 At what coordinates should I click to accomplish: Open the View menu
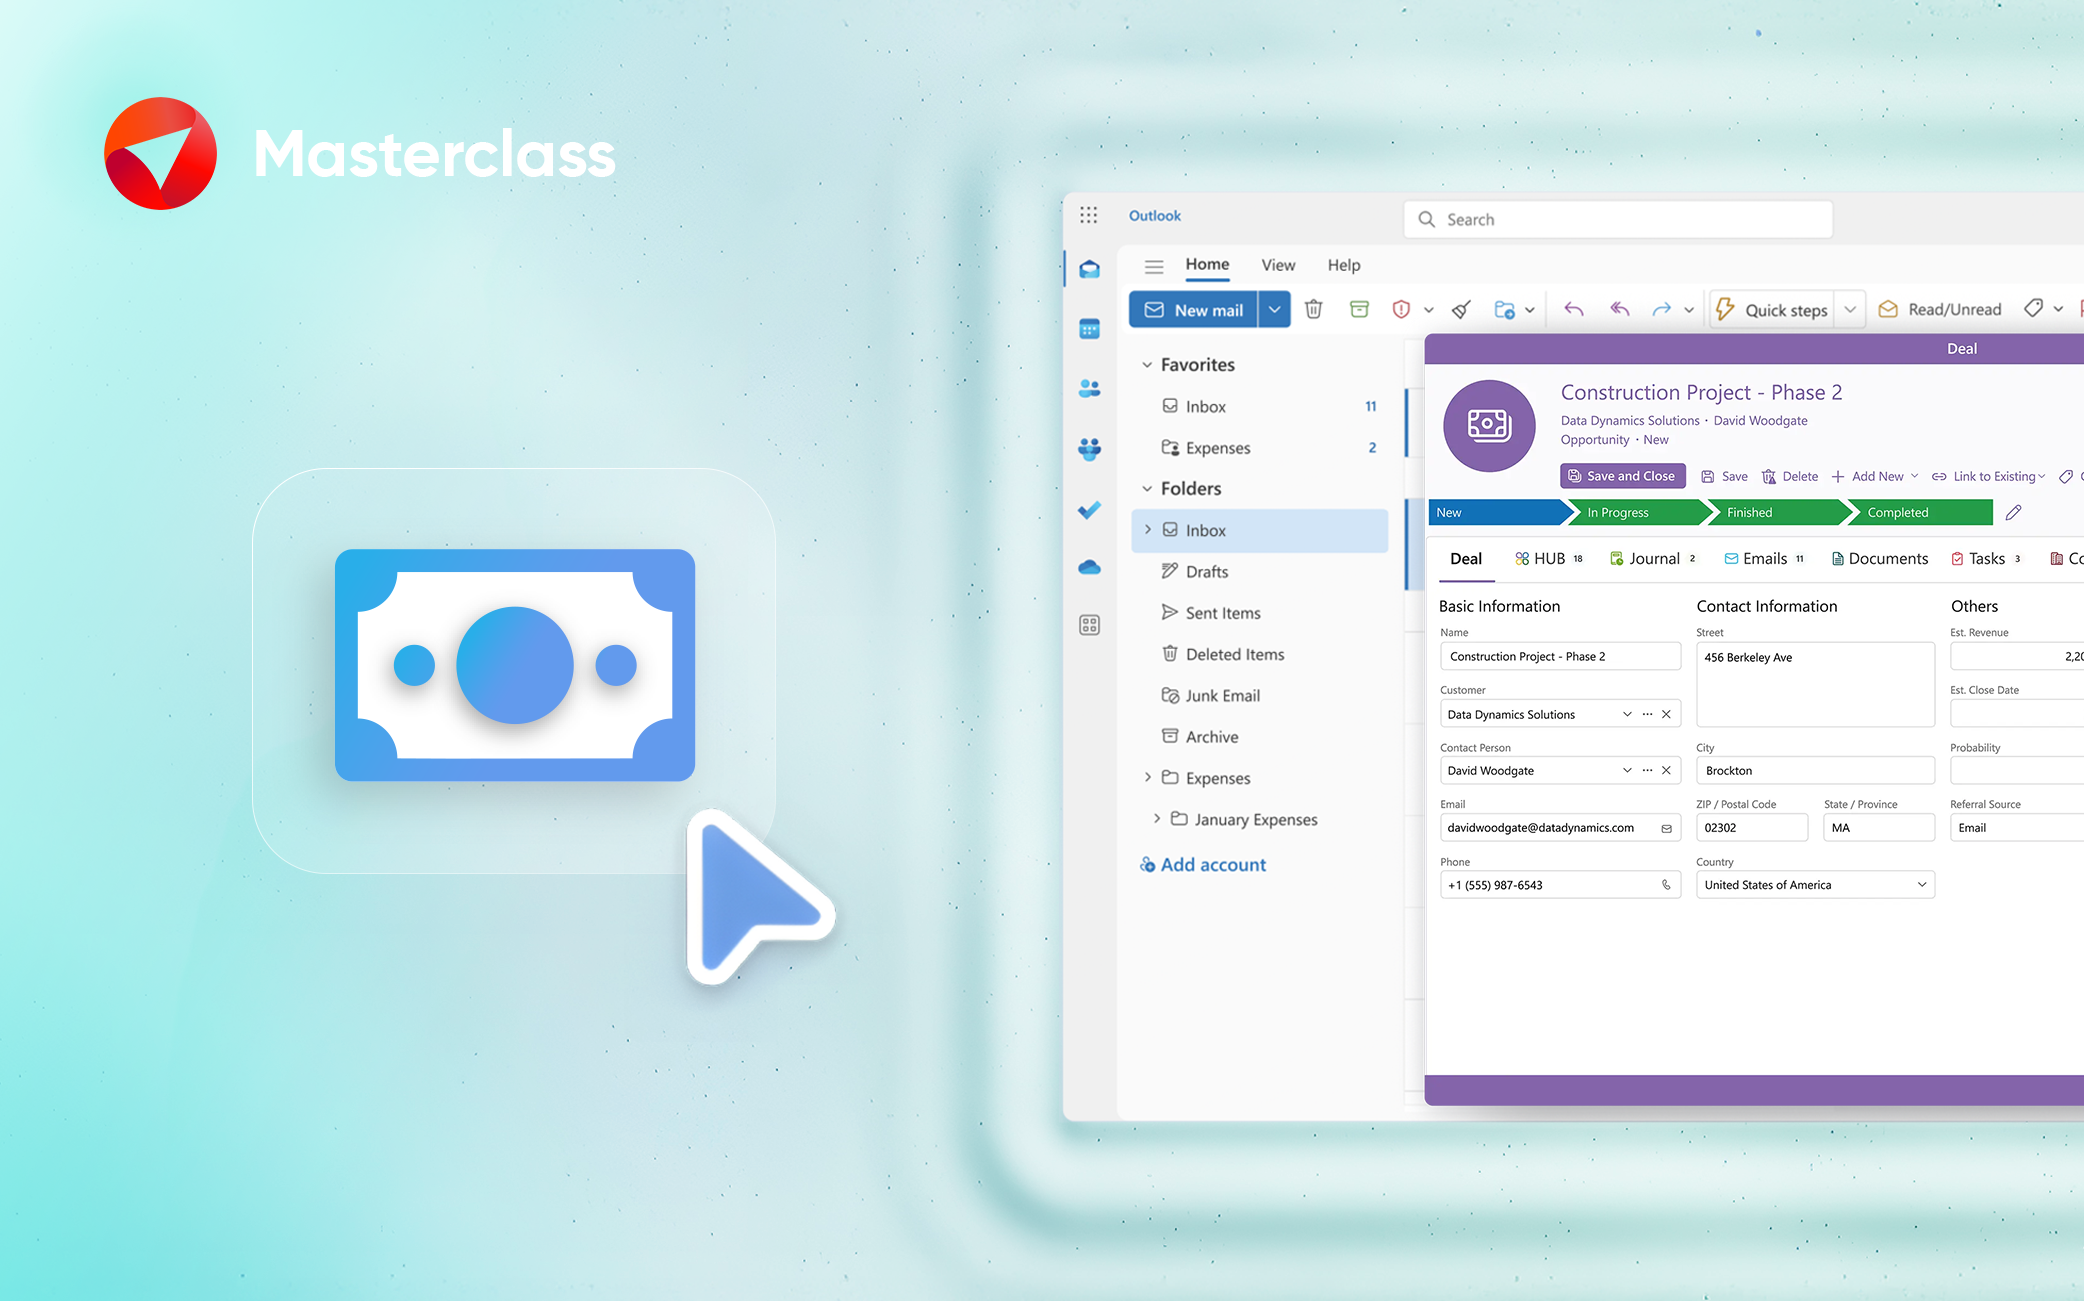1277,265
